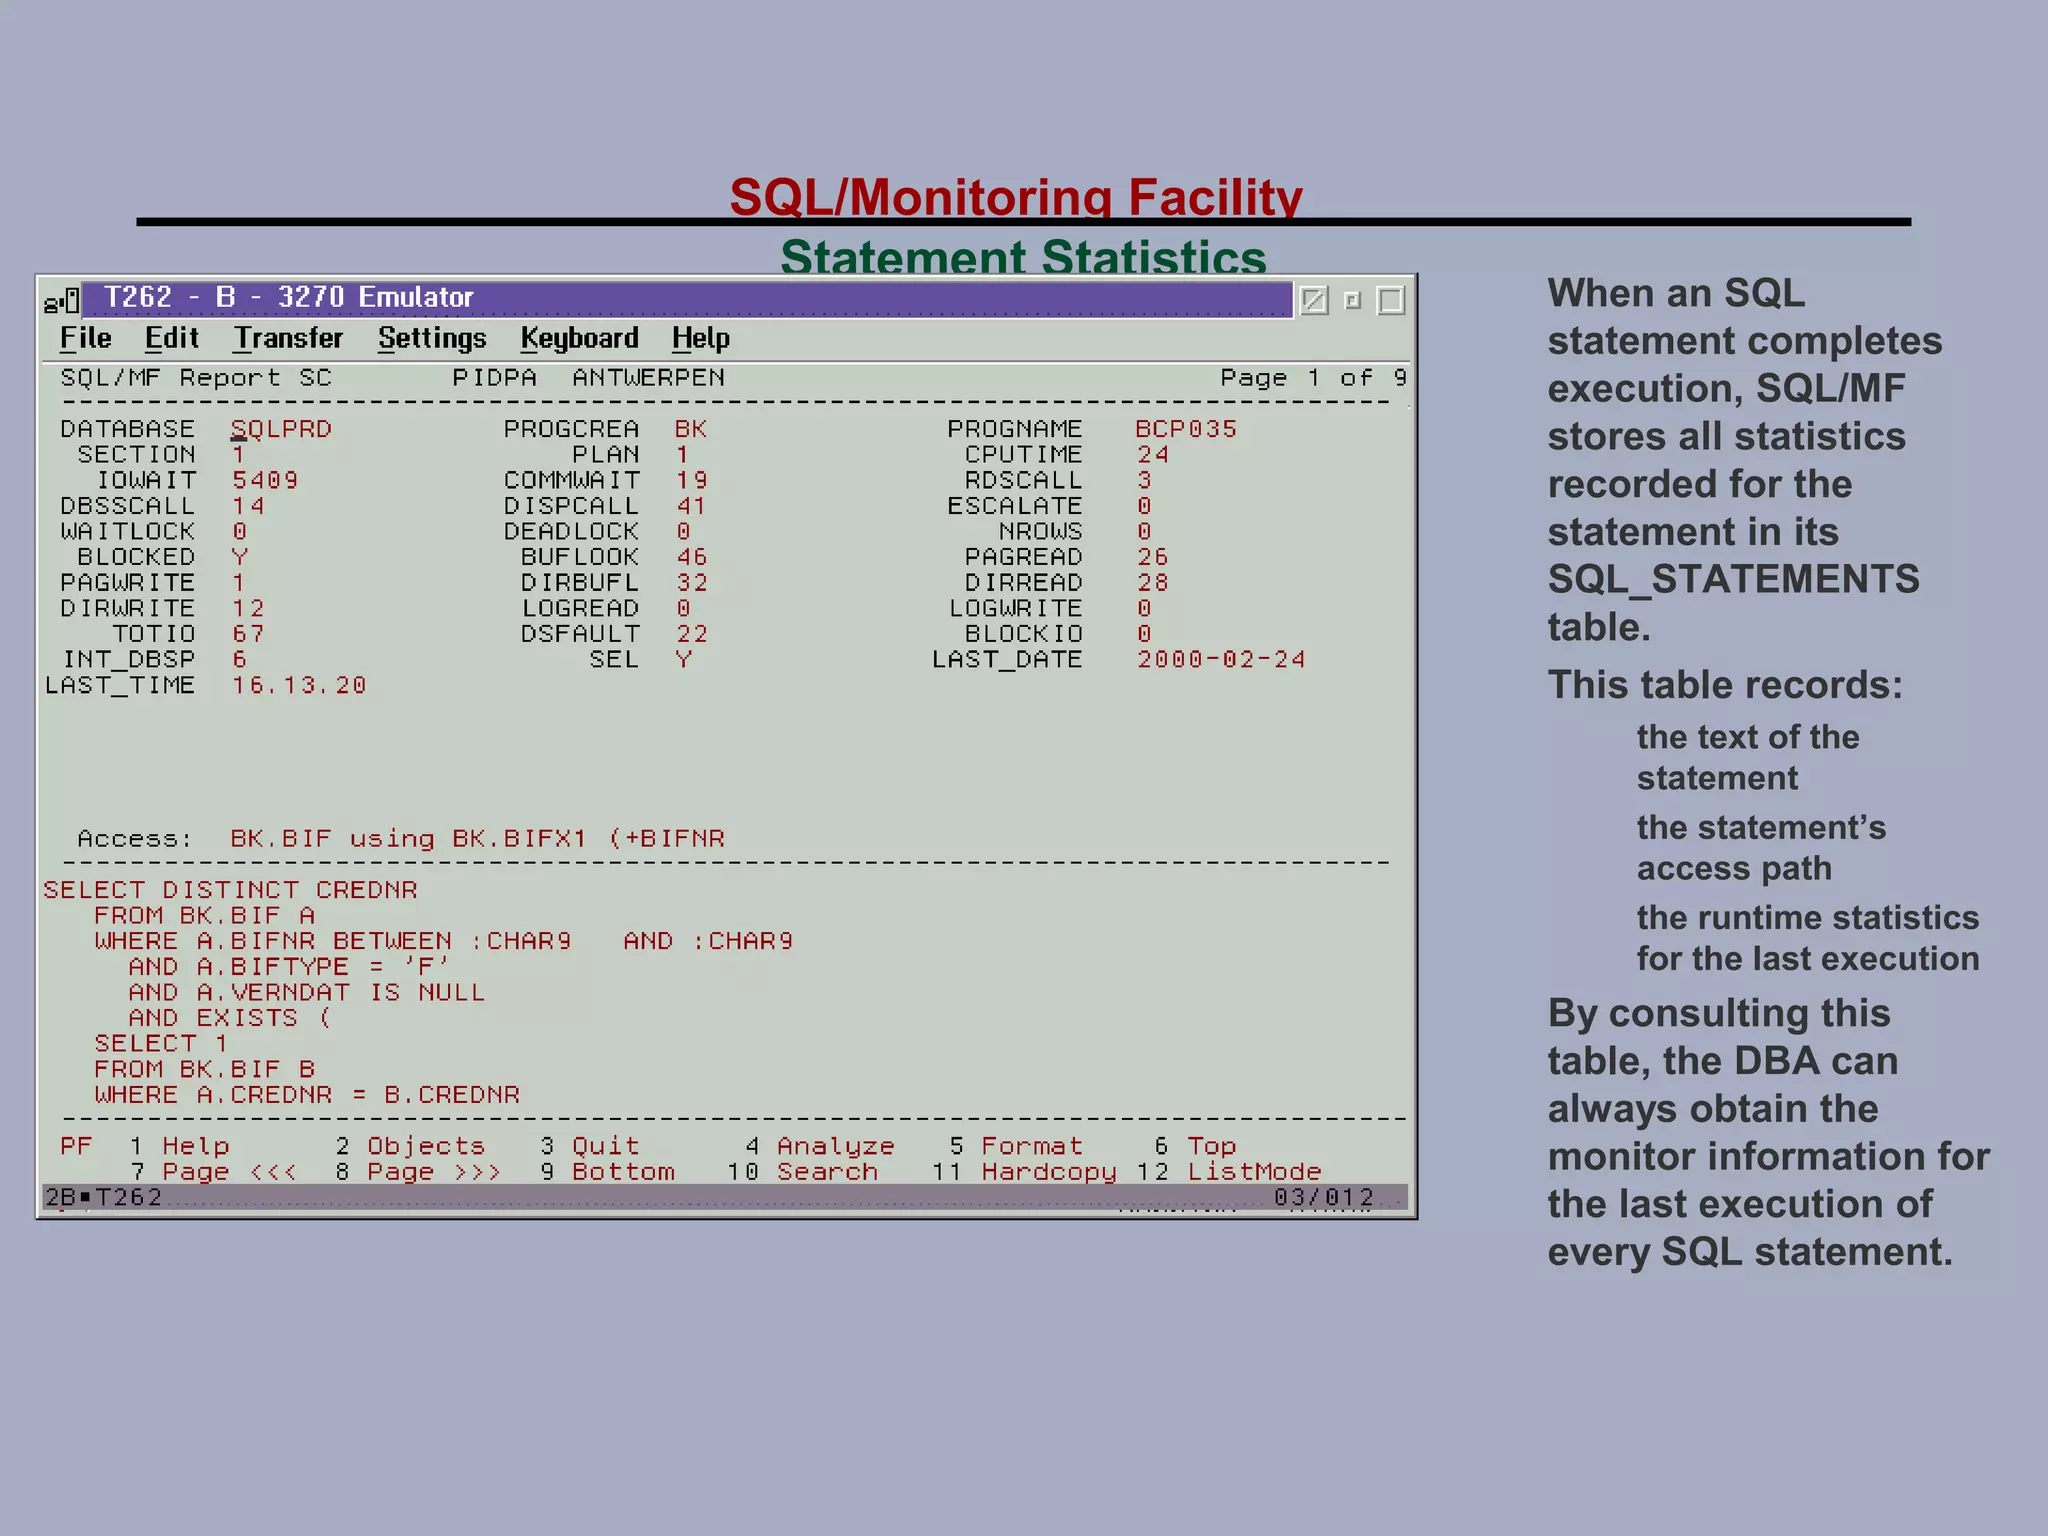Open the Settings menu
Screen dimensions: 2048x1536
(x=432, y=339)
